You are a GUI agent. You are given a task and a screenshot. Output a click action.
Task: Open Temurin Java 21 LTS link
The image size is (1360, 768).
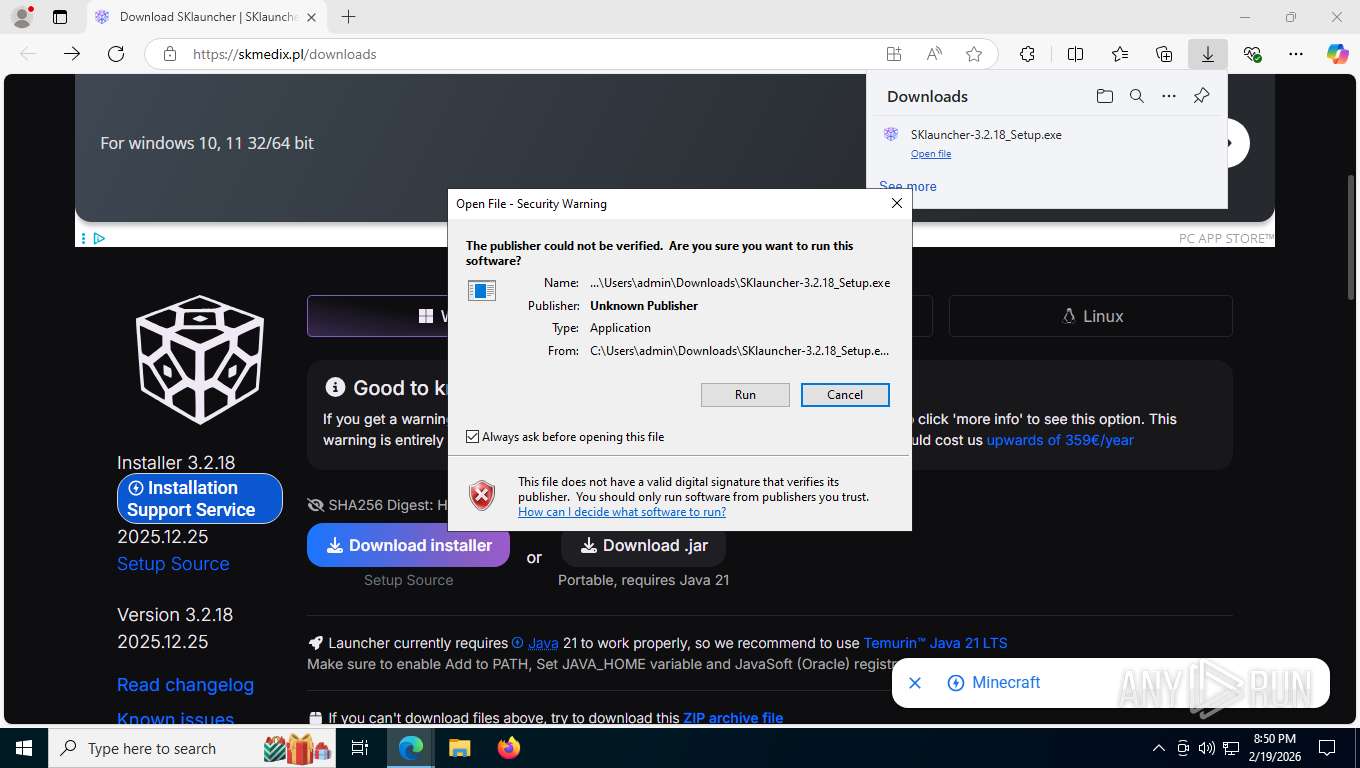tap(936, 643)
